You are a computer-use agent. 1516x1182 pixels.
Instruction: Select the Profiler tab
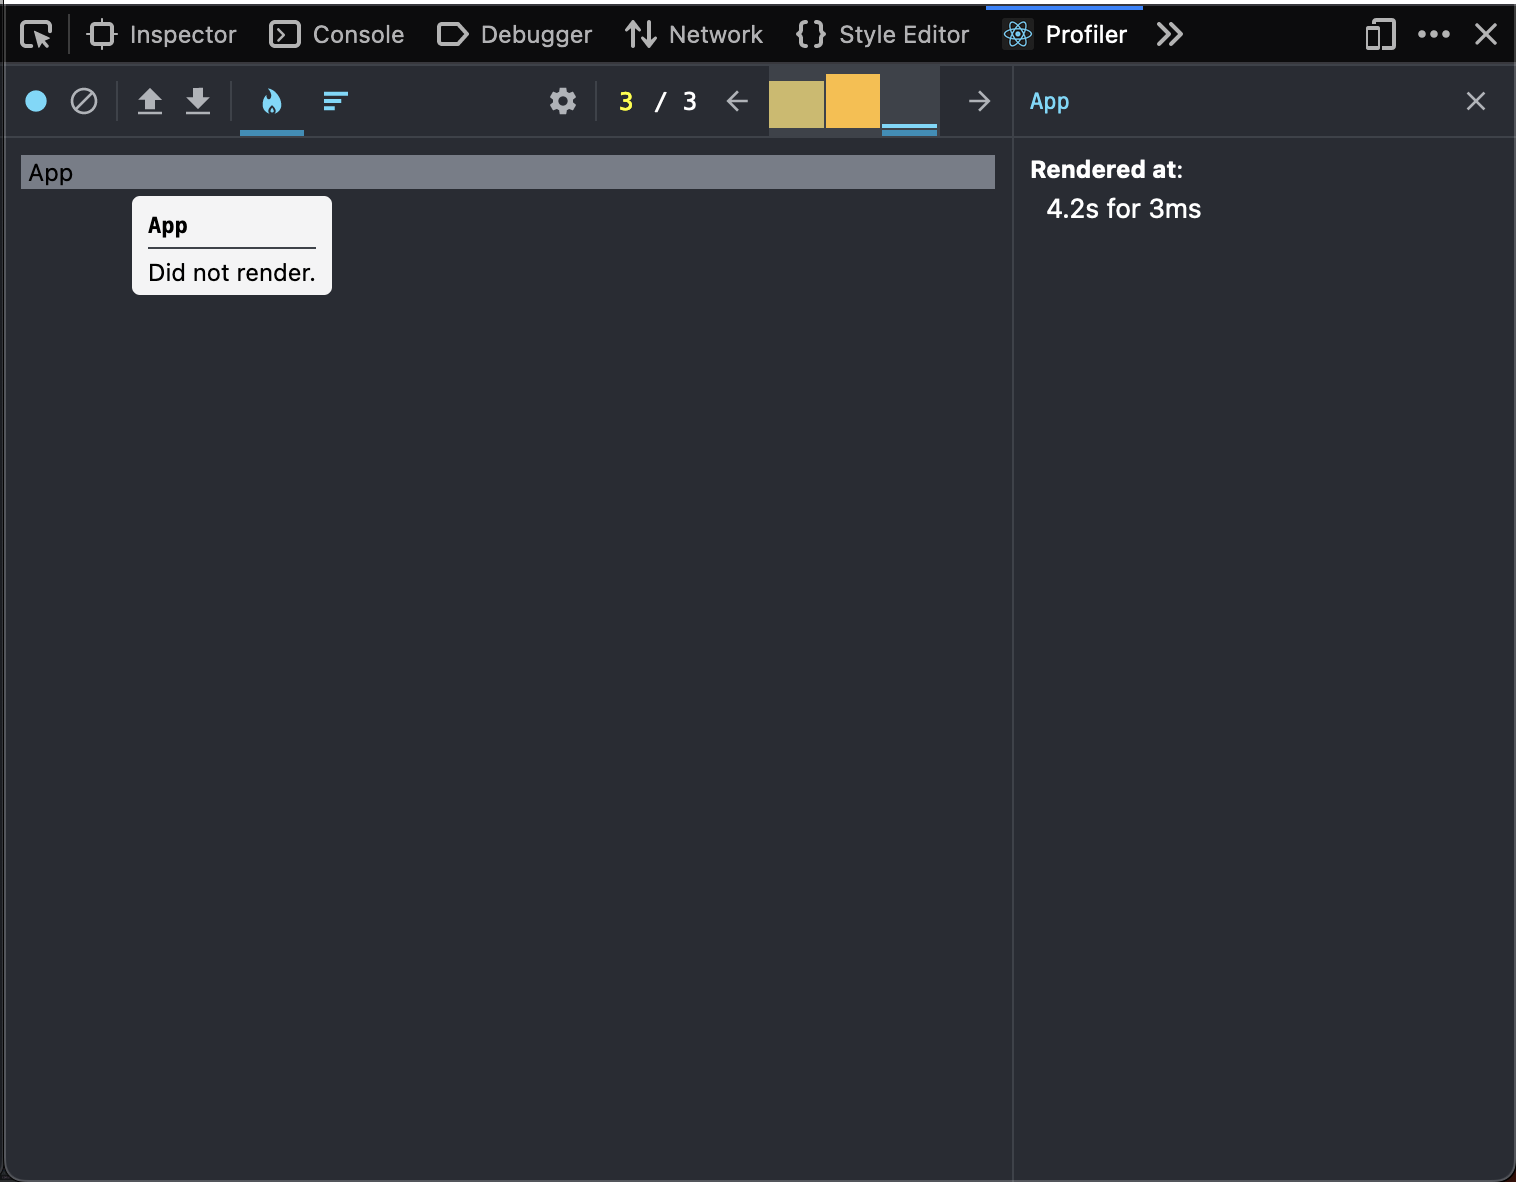pos(1065,35)
